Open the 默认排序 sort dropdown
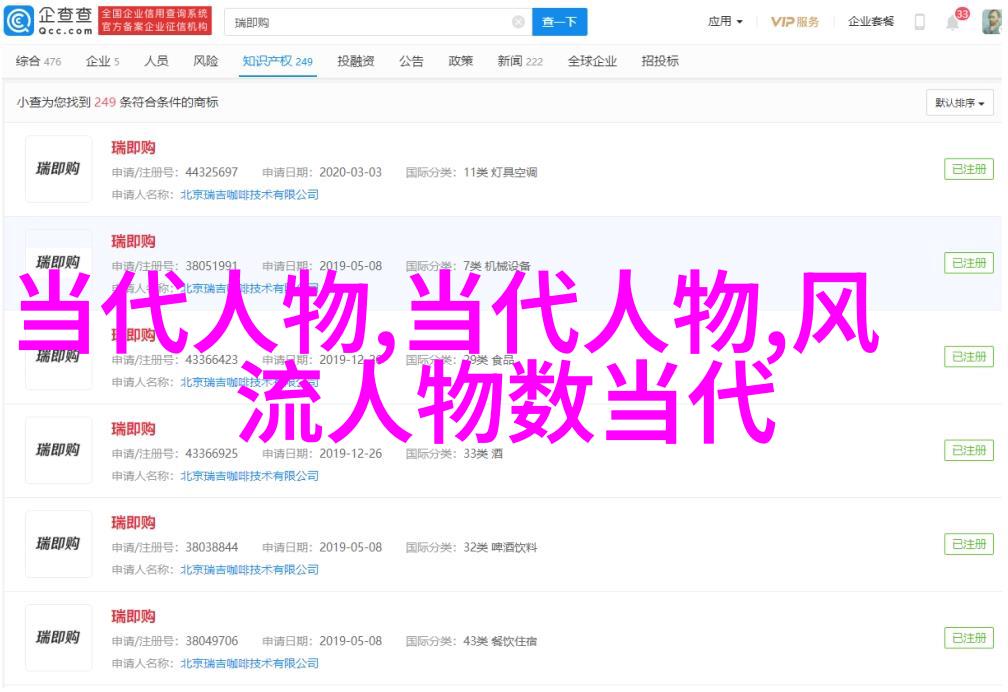The width and height of the screenshot is (1008, 692). pyautogui.click(x=960, y=103)
